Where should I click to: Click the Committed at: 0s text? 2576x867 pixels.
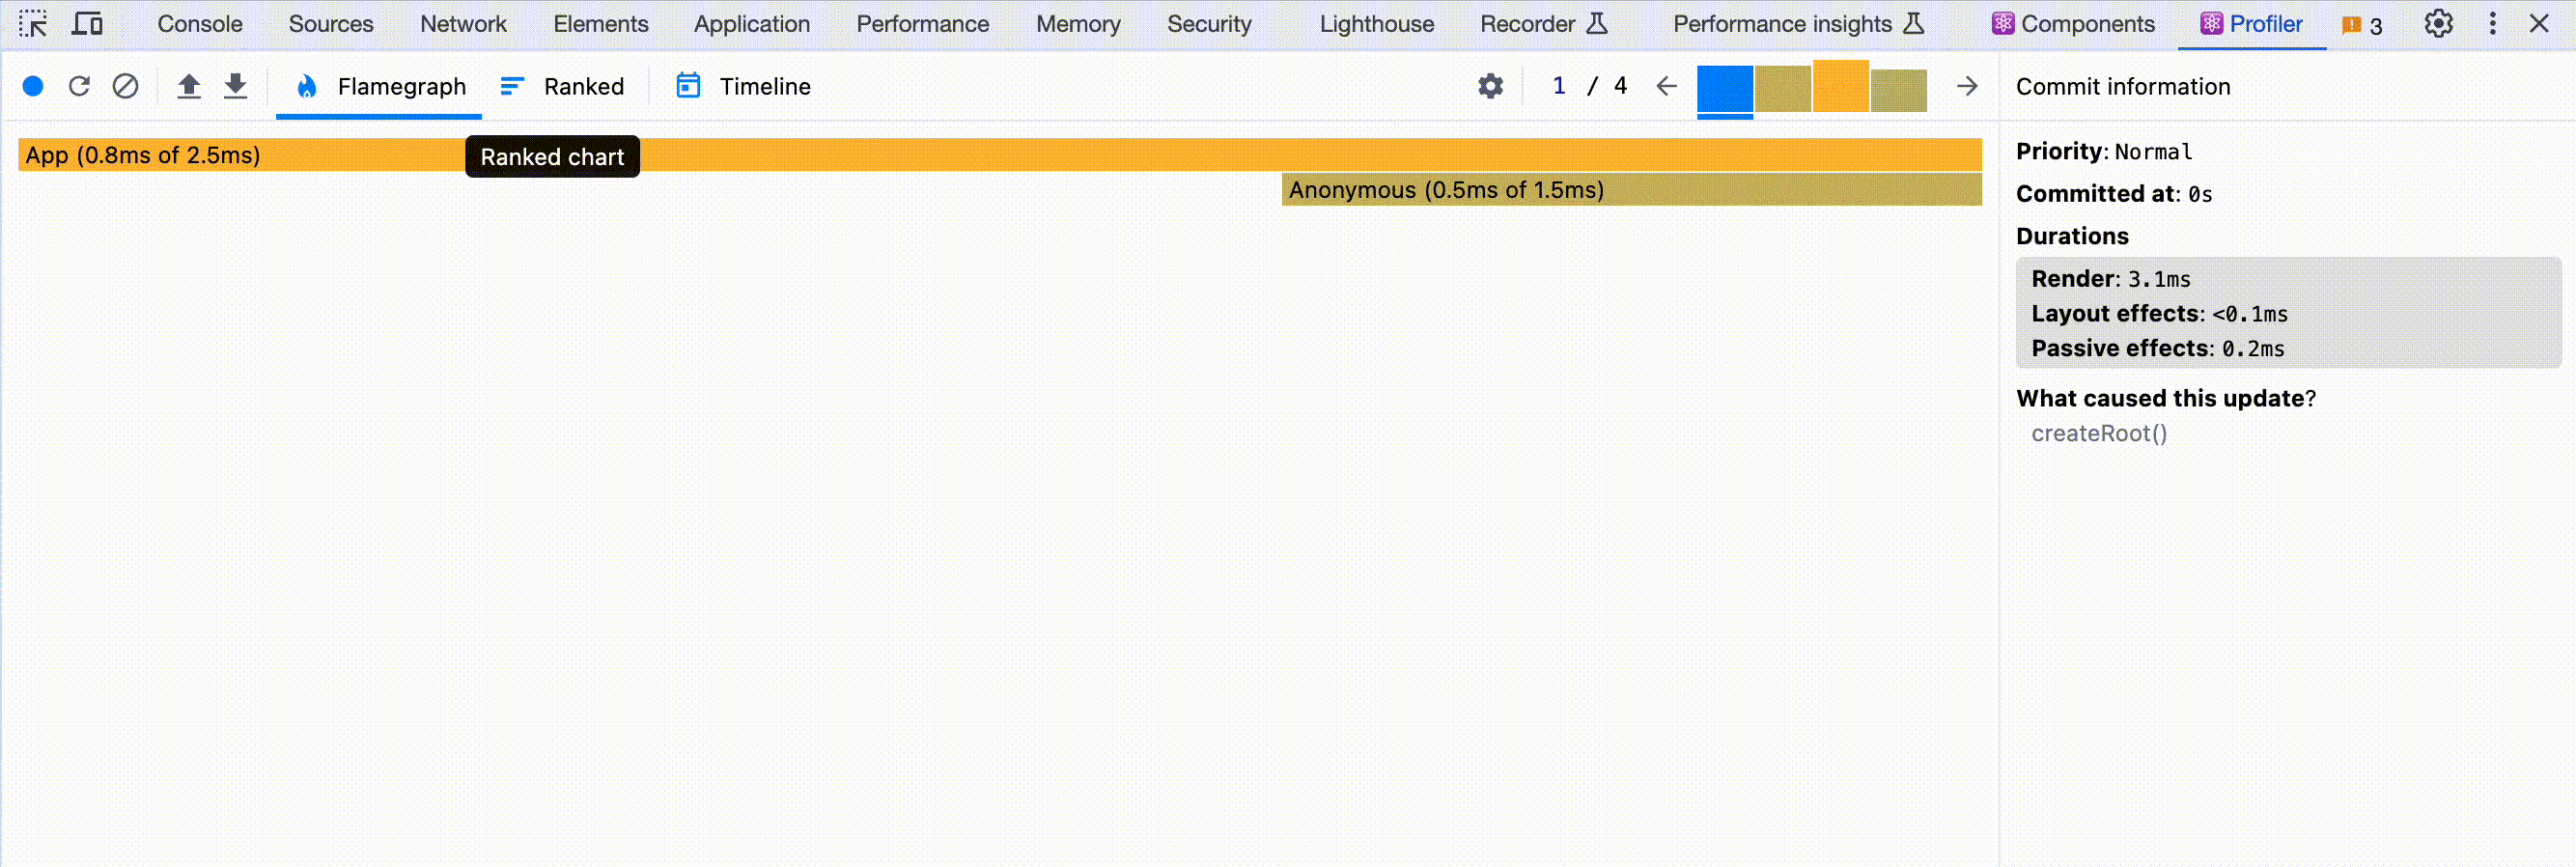(x=2114, y=194)
